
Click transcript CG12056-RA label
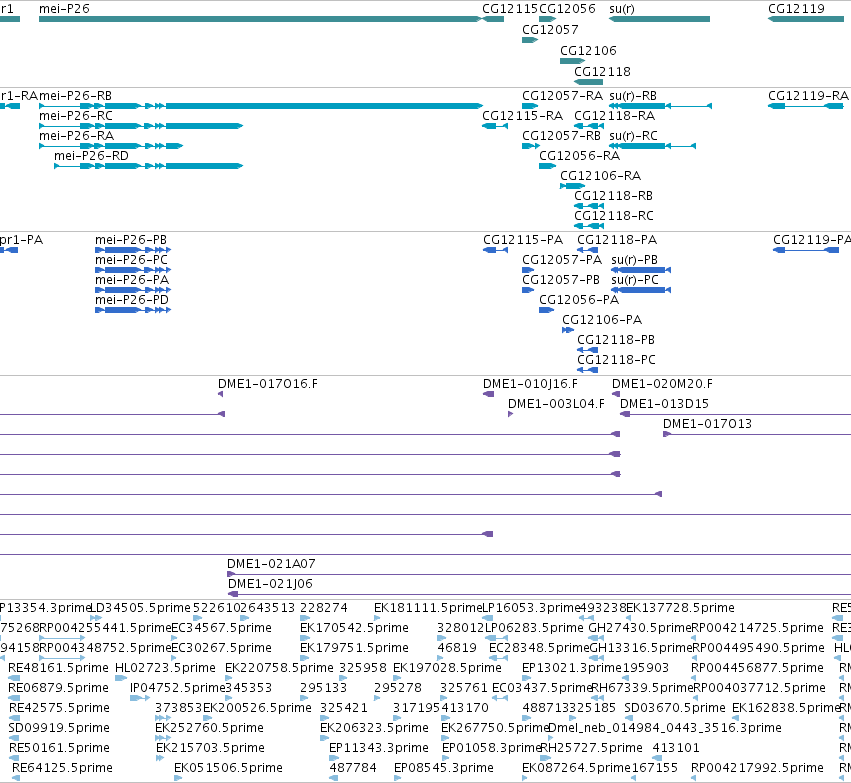(x=579, y=156)
